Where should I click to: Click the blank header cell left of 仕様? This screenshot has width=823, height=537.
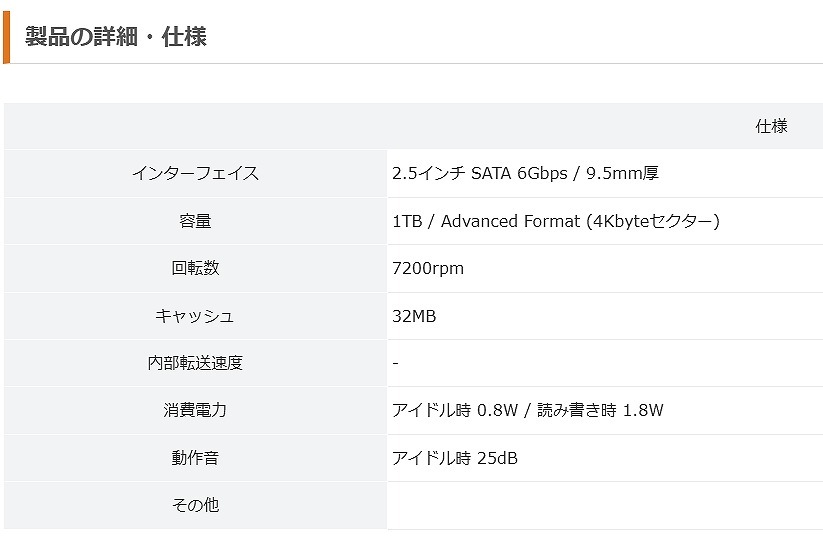click(195, 126)
